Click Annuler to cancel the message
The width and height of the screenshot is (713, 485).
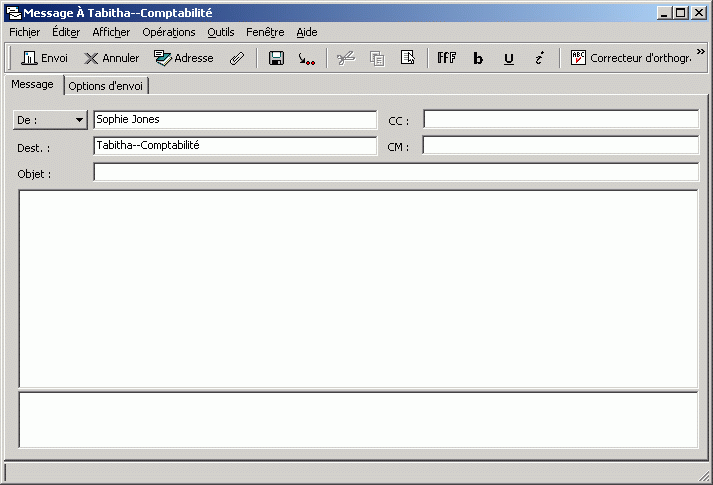tap(111, 58)
